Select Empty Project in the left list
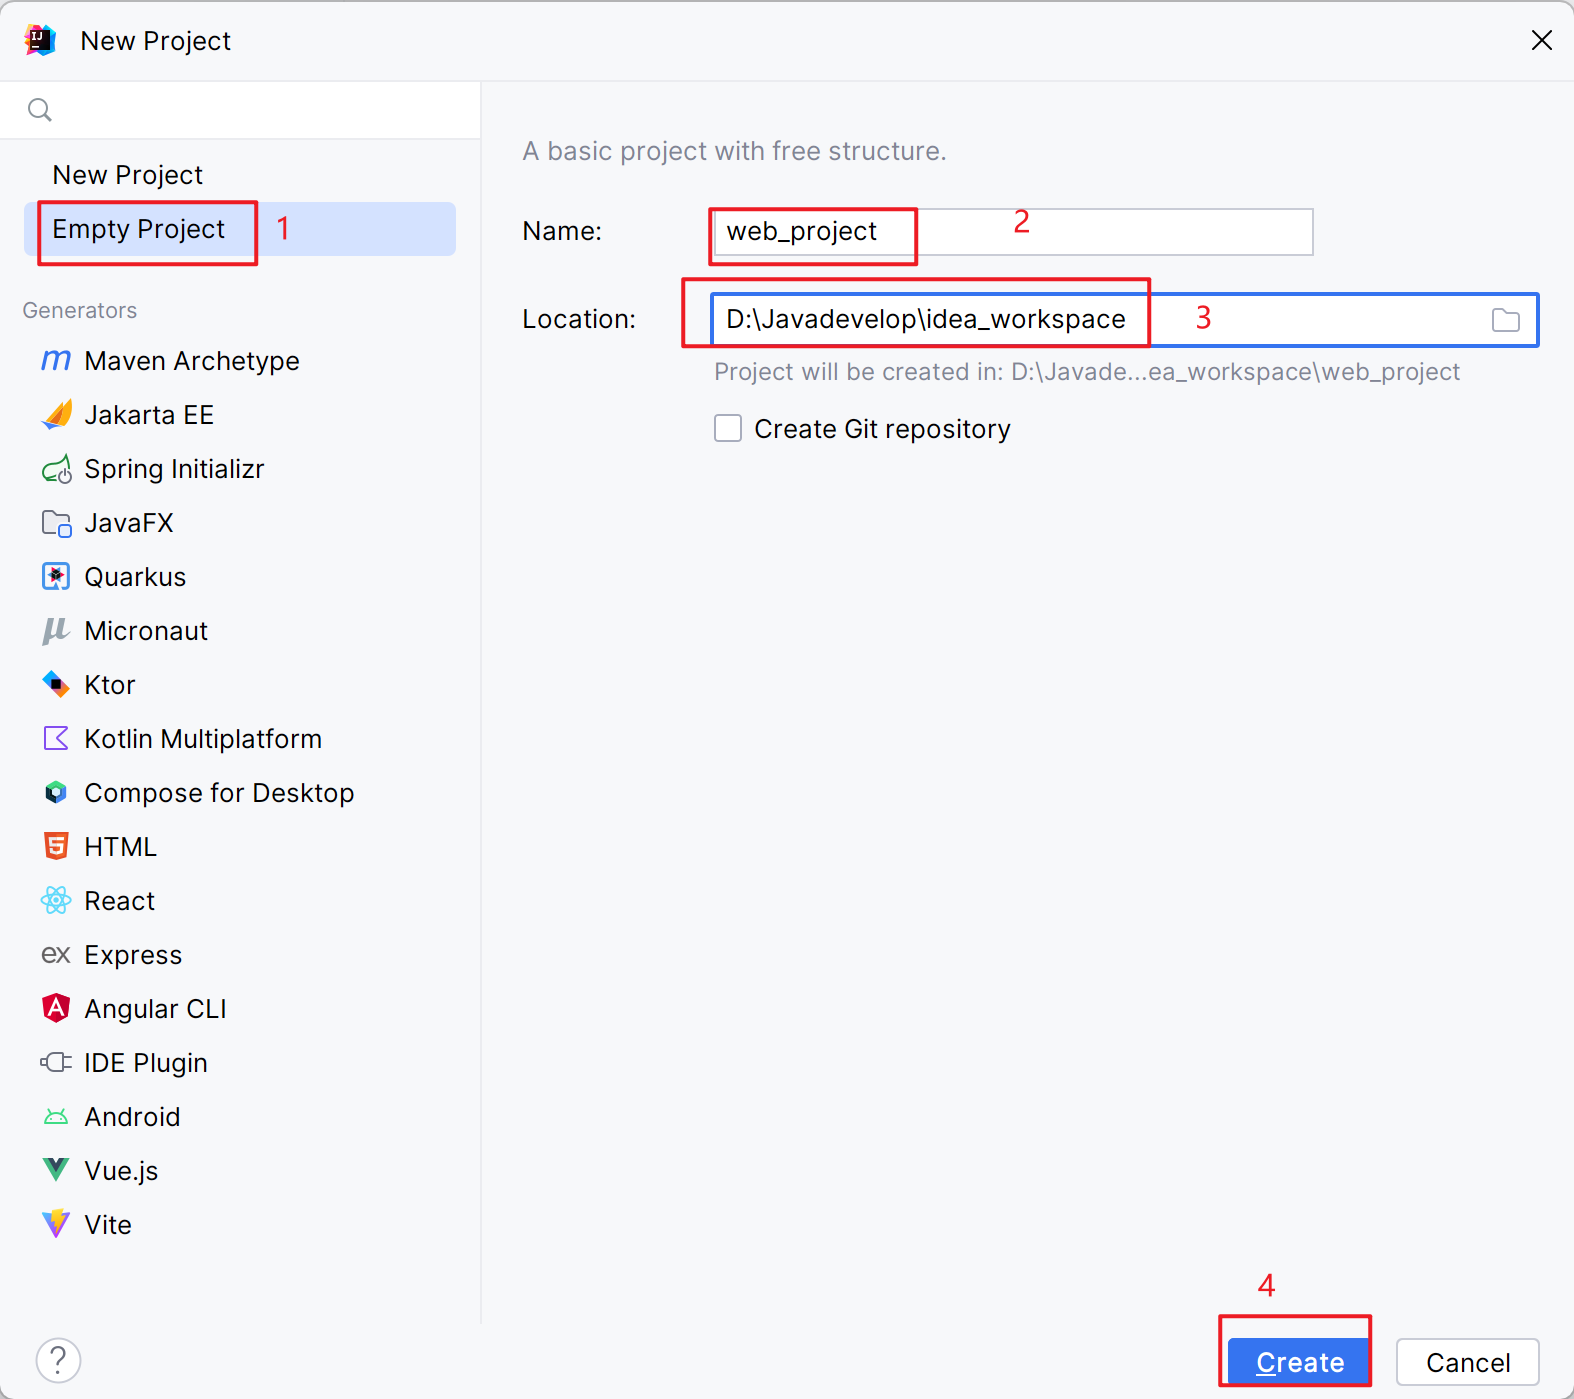This screenshot has height=1399, width=1574. 240,229
